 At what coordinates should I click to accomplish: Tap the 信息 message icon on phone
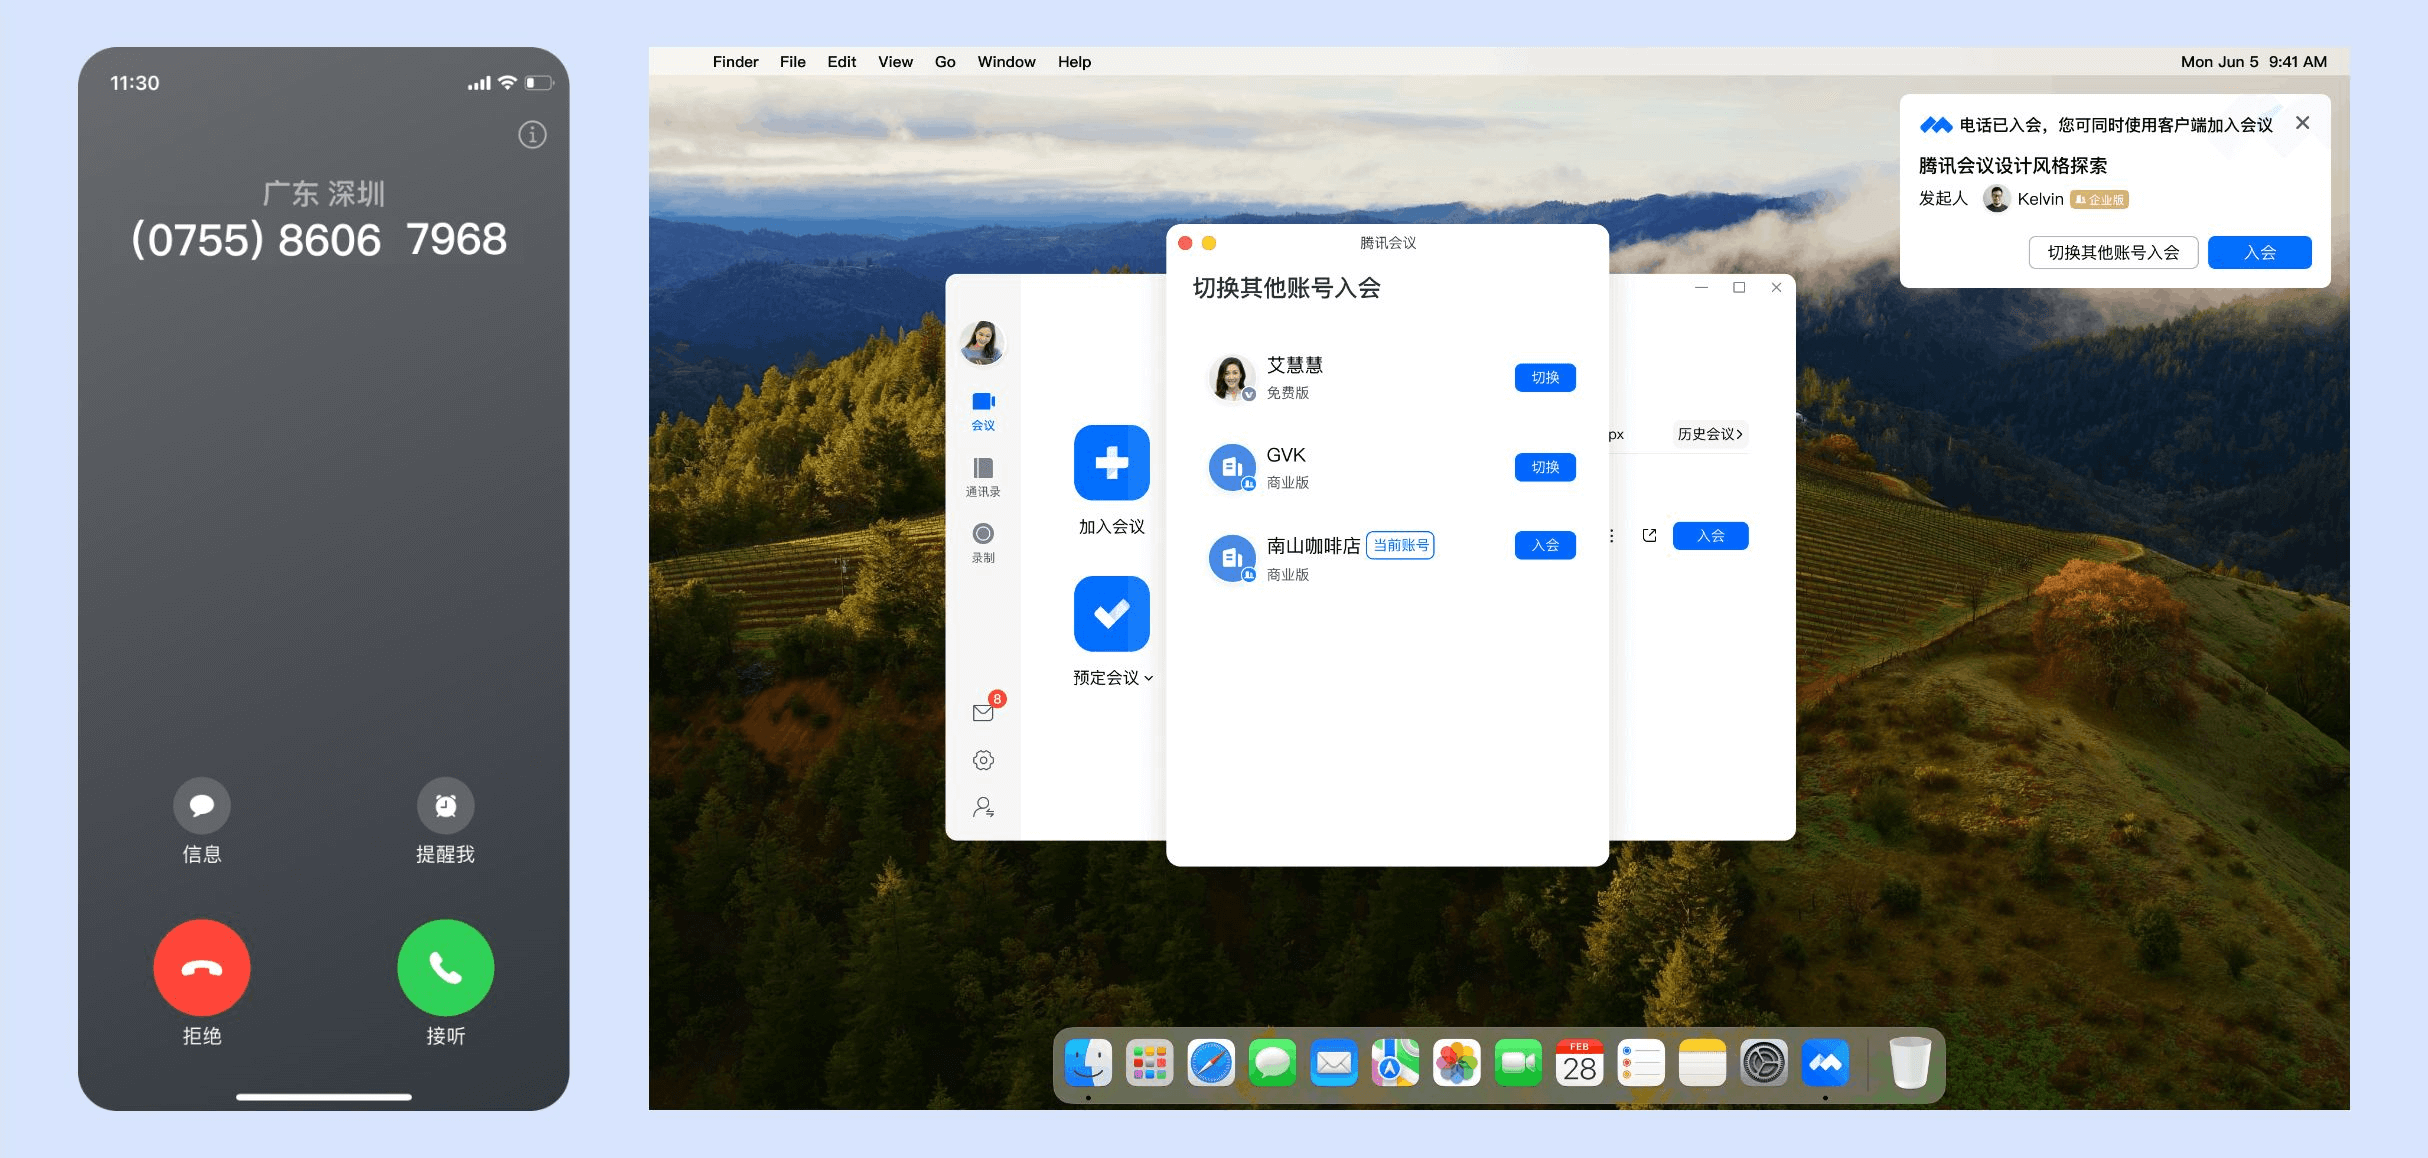coord(202,805)
